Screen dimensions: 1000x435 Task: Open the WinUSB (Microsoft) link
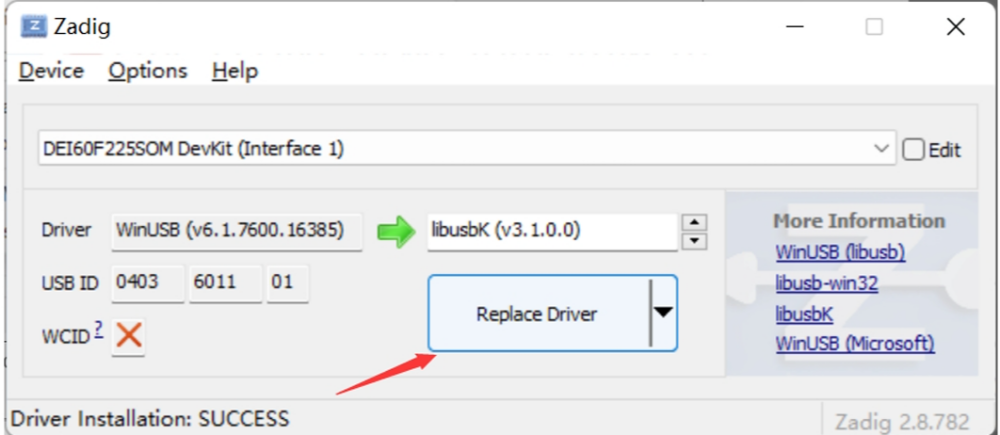[855, 344]
